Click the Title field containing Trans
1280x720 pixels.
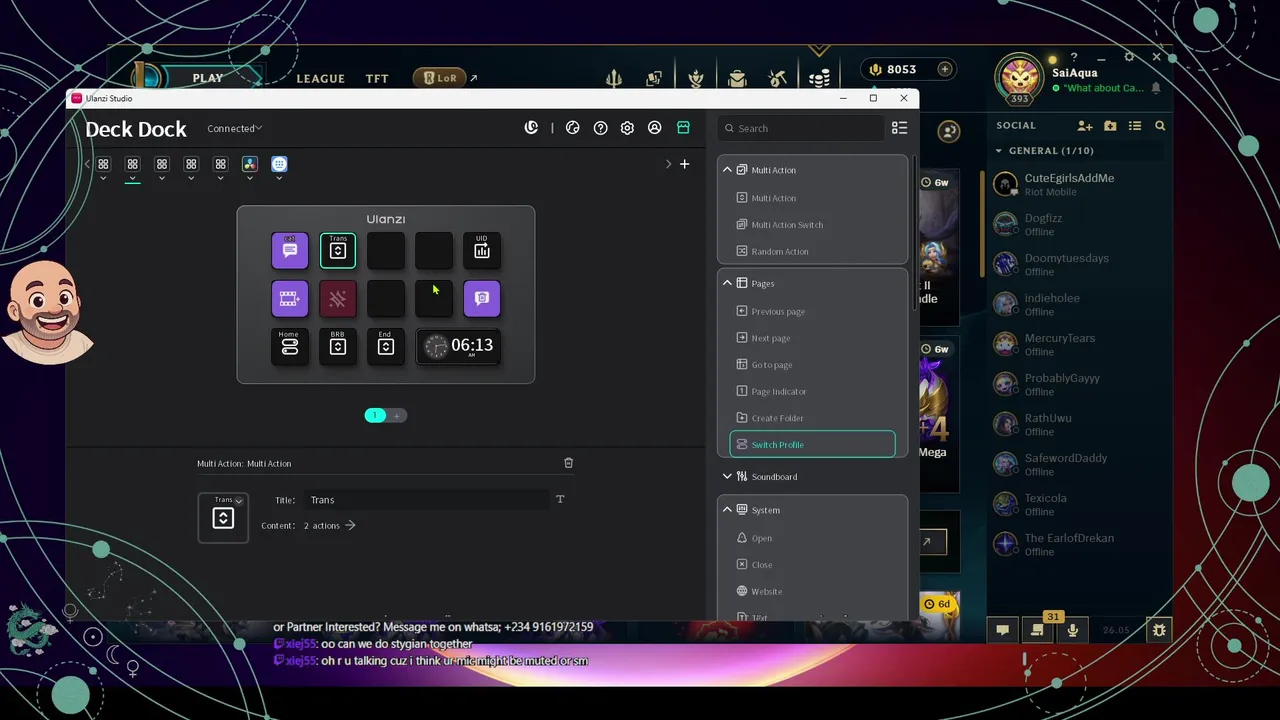coord(428,500)
